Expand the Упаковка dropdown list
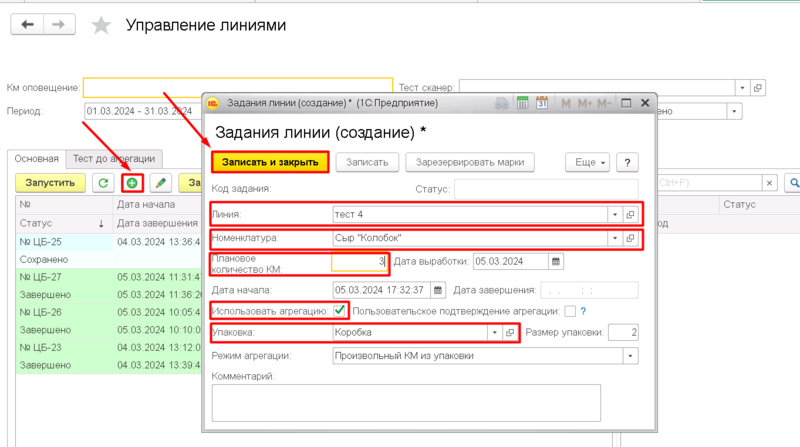The width and height of the screenshot is (800, 447). coord(493,333)
